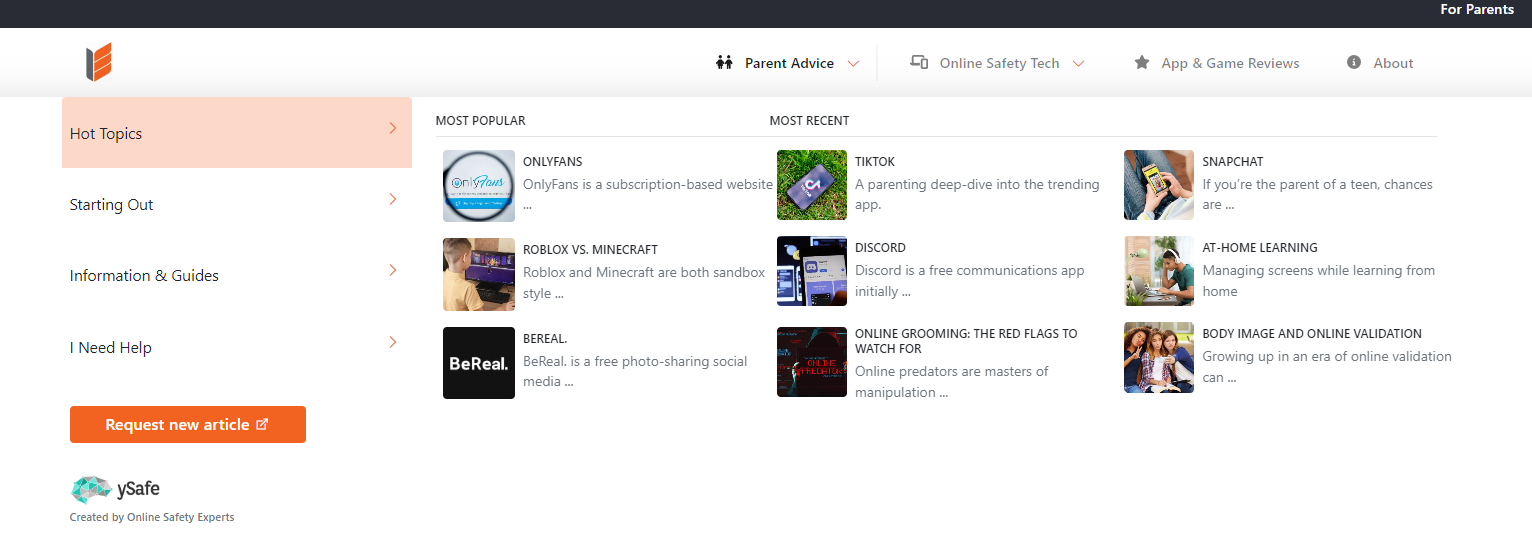
Task: Expand the Starting Out arrow
Action: (x=393, y=199)
